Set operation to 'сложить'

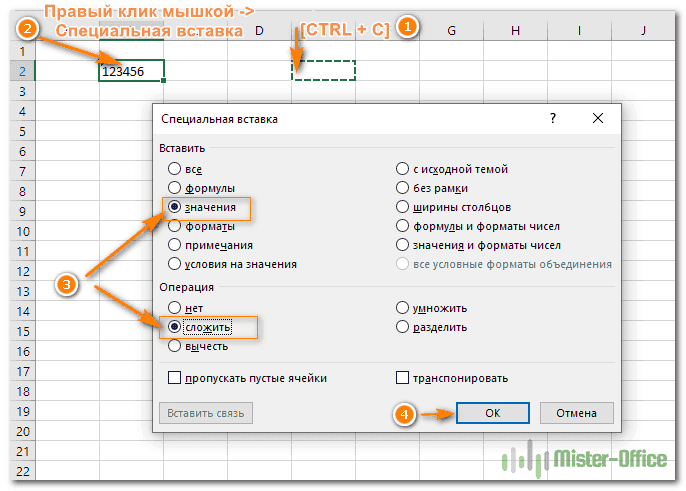176,327
